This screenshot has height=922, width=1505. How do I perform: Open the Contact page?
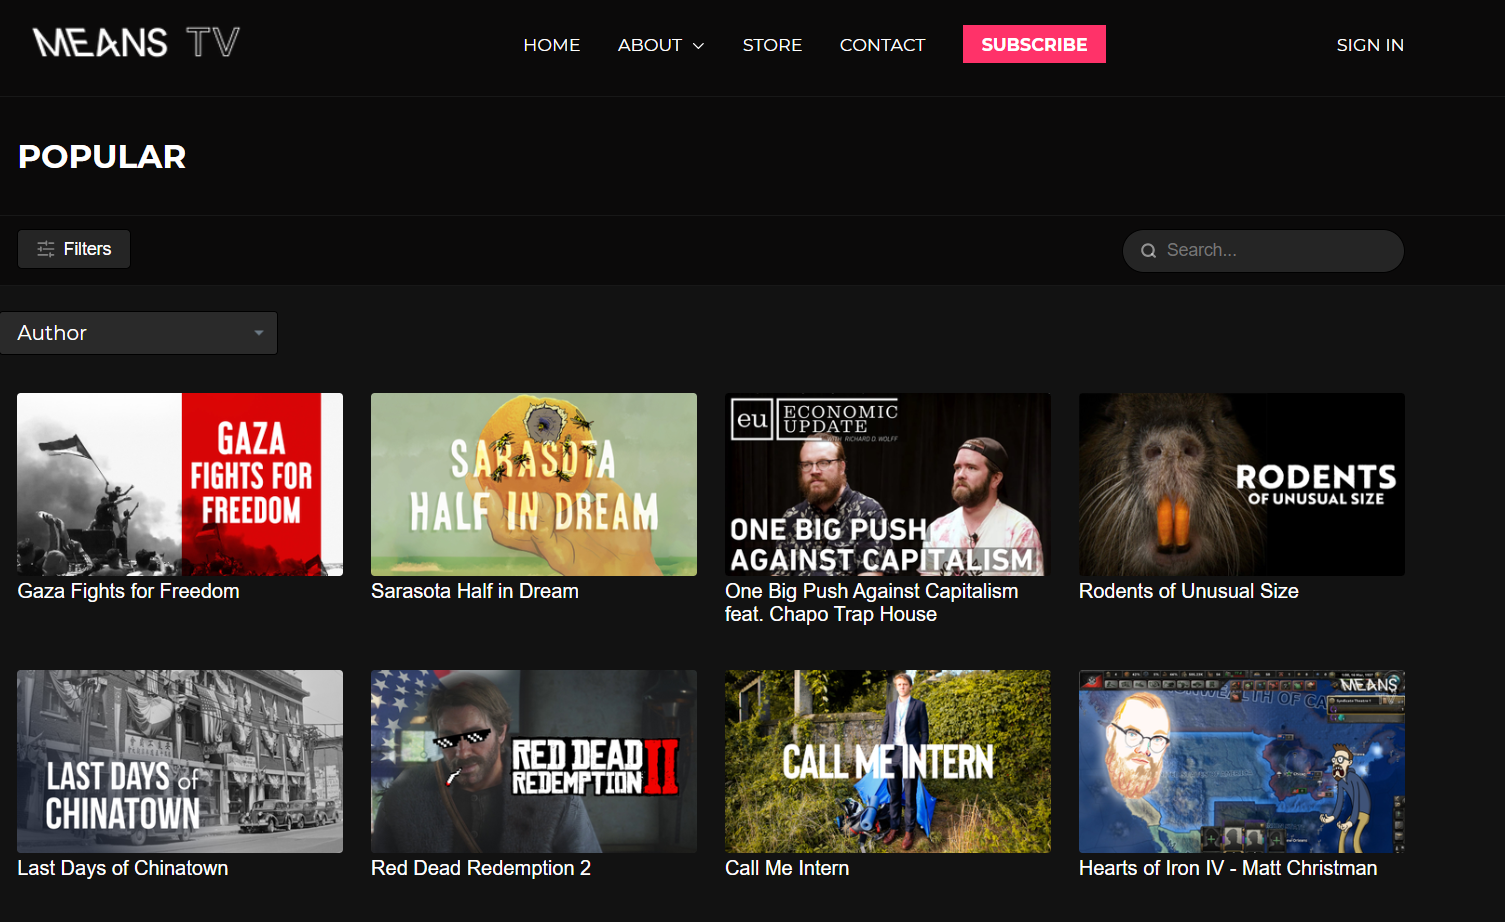(x=882, y=45)
